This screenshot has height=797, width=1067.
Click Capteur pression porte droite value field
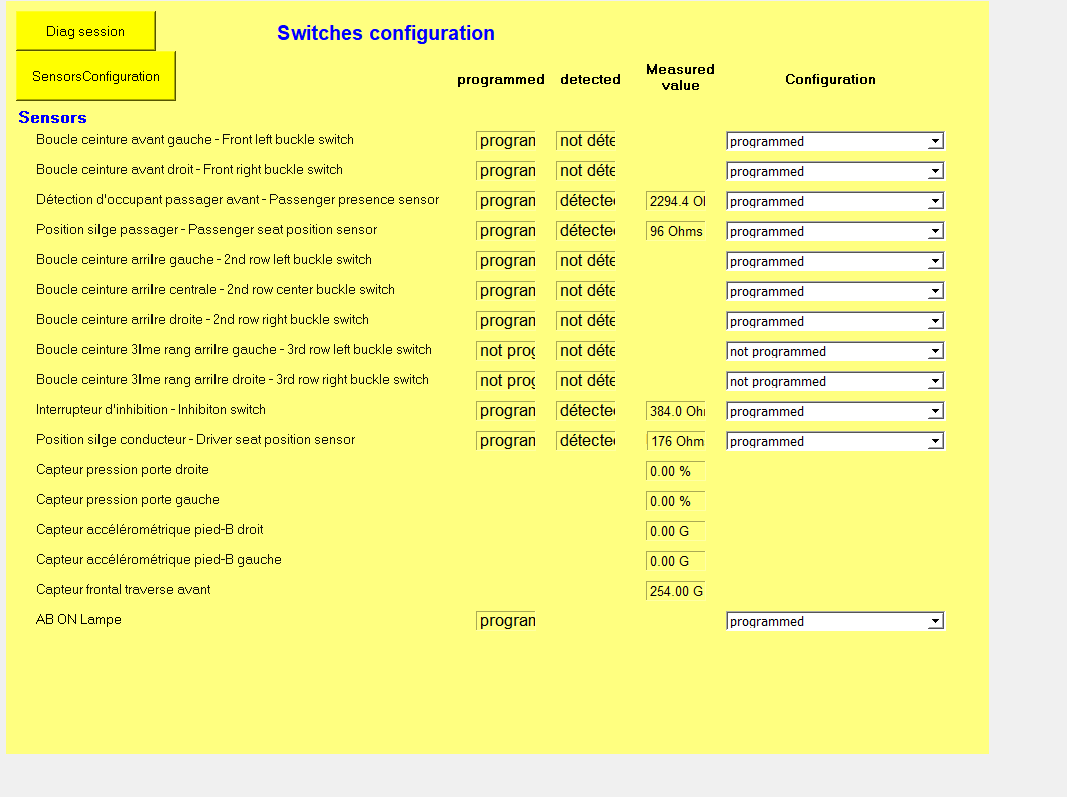pos(676,471)
